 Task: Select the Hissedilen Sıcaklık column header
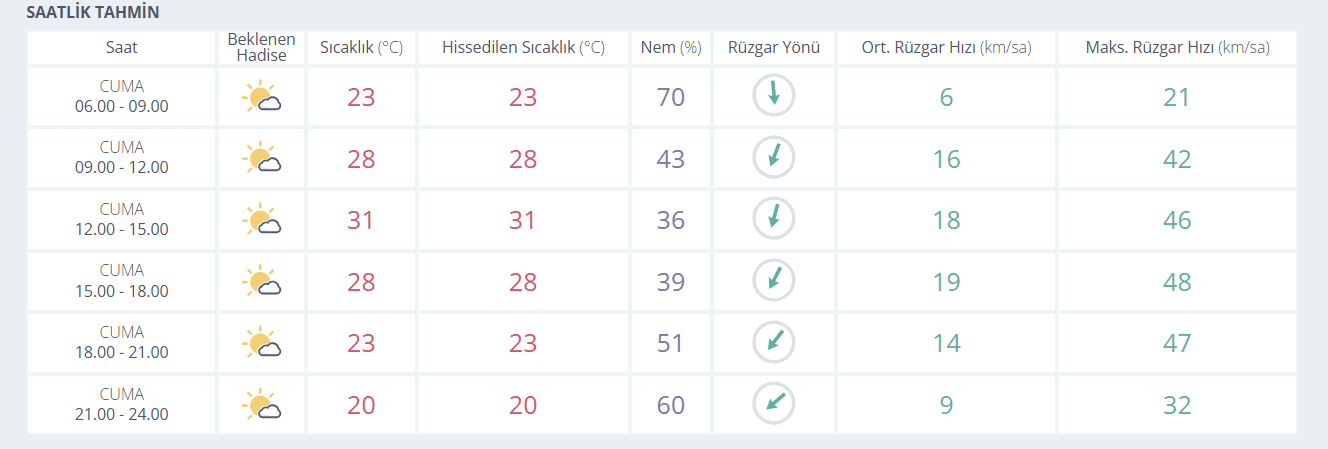point(524,47)
